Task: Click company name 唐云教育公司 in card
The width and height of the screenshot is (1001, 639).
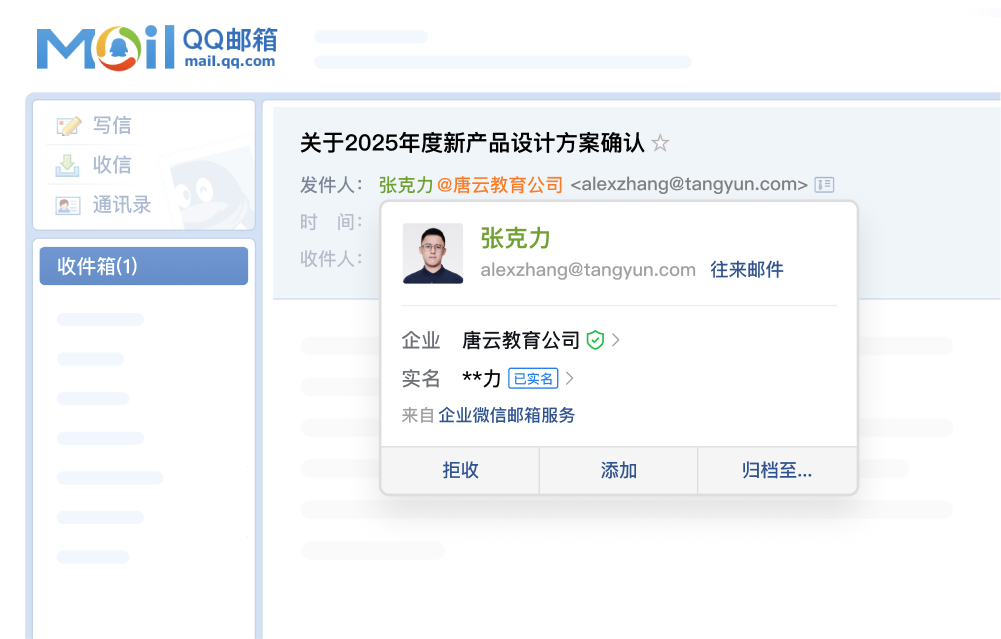Action: click(x=520, y=340)
